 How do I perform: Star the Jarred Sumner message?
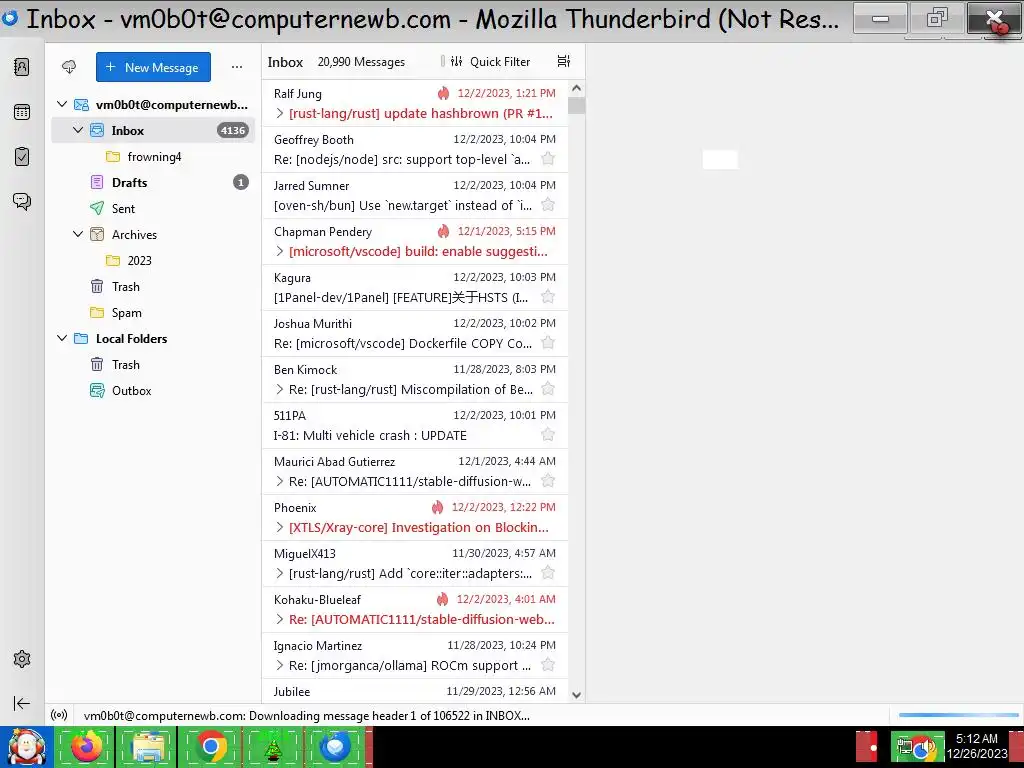[549, 205]
